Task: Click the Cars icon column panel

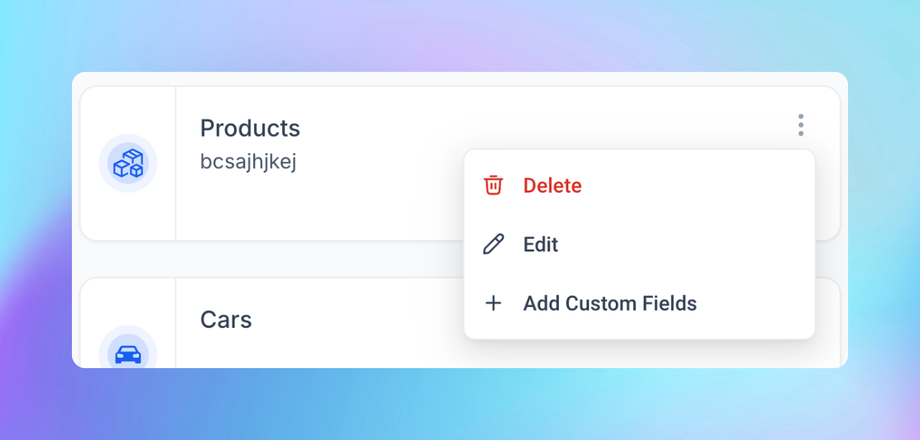Action: 128,300
